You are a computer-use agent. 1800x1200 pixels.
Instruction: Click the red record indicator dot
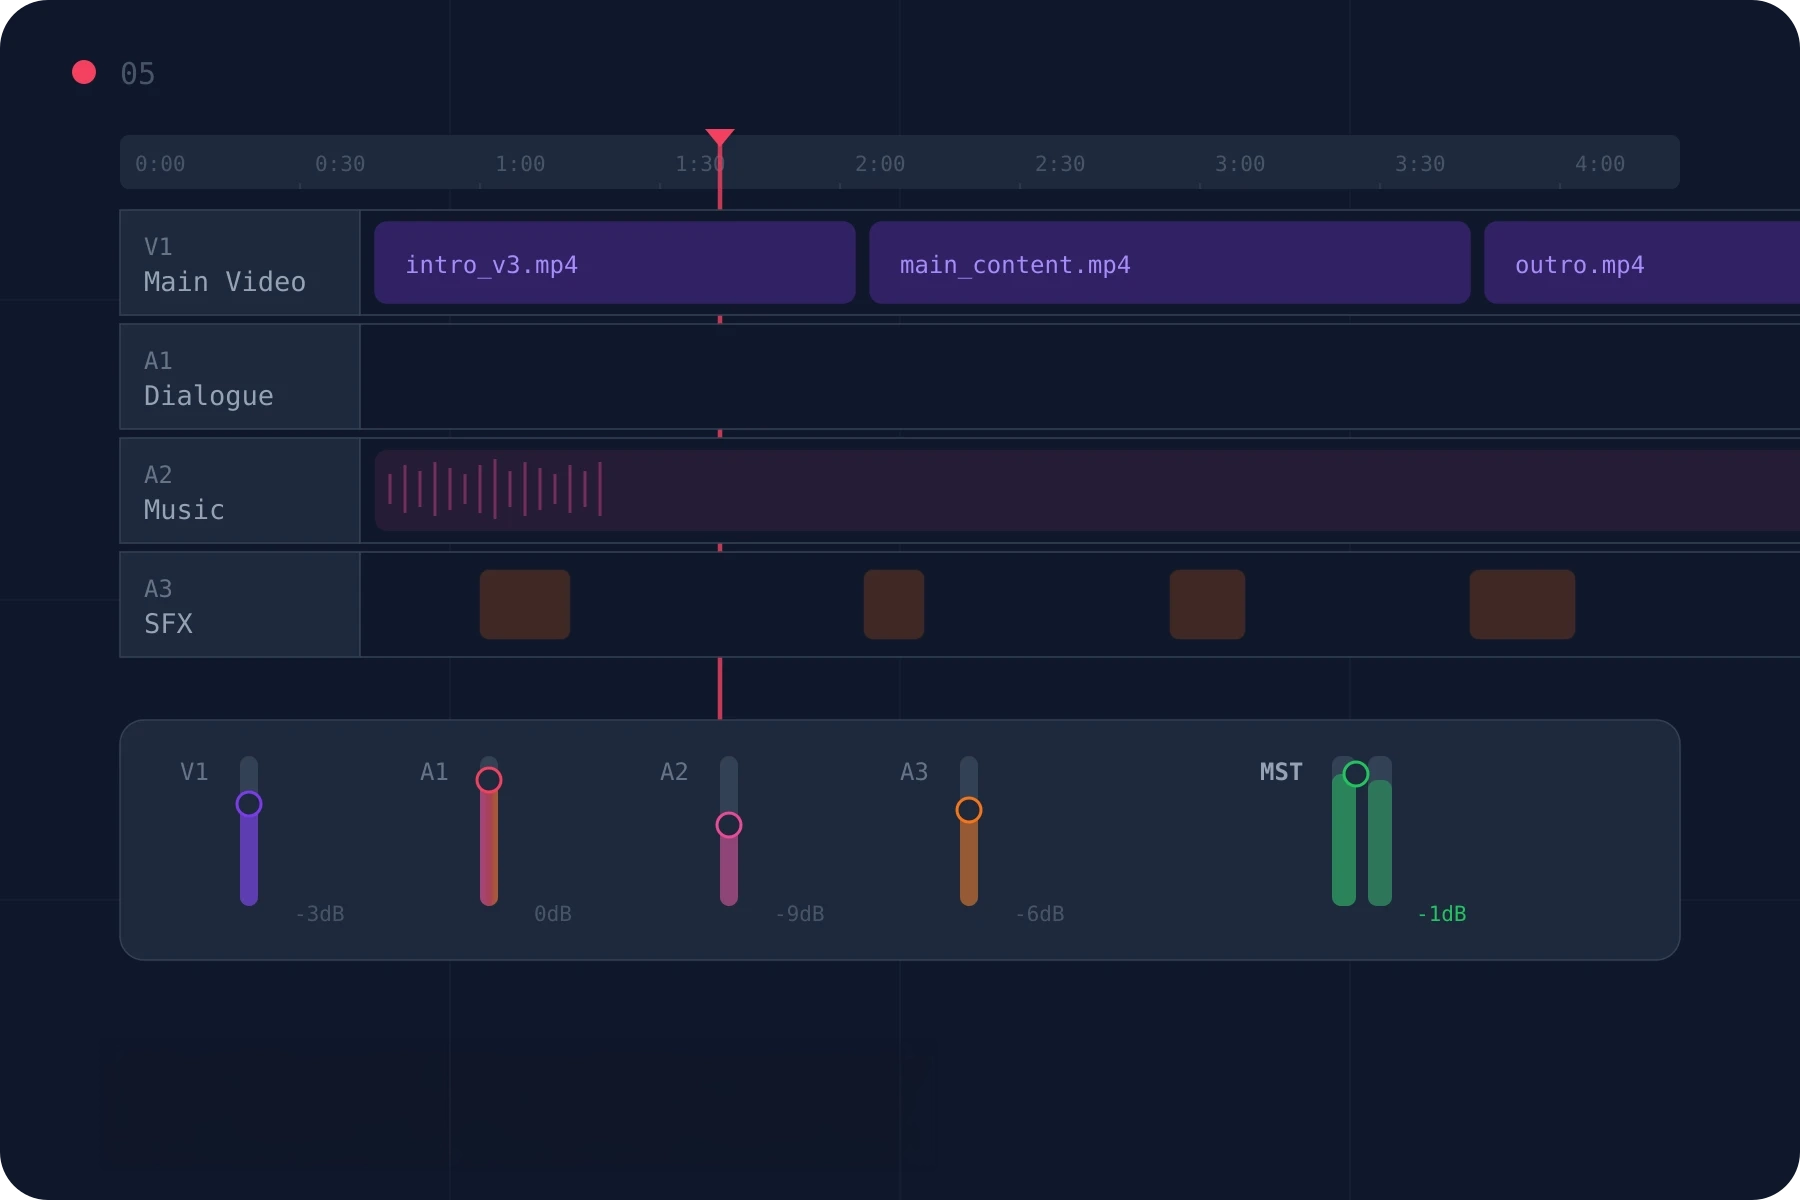[84, 72]
